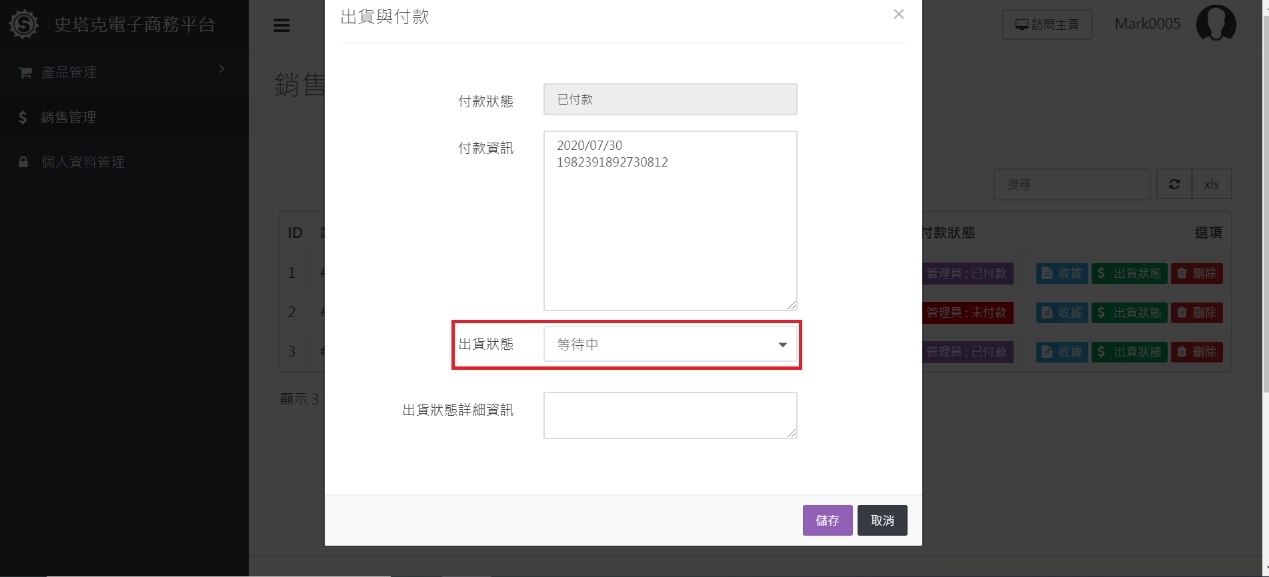
Task: Open 出貨狀態 for the third row
Action: coord(1128,352)
